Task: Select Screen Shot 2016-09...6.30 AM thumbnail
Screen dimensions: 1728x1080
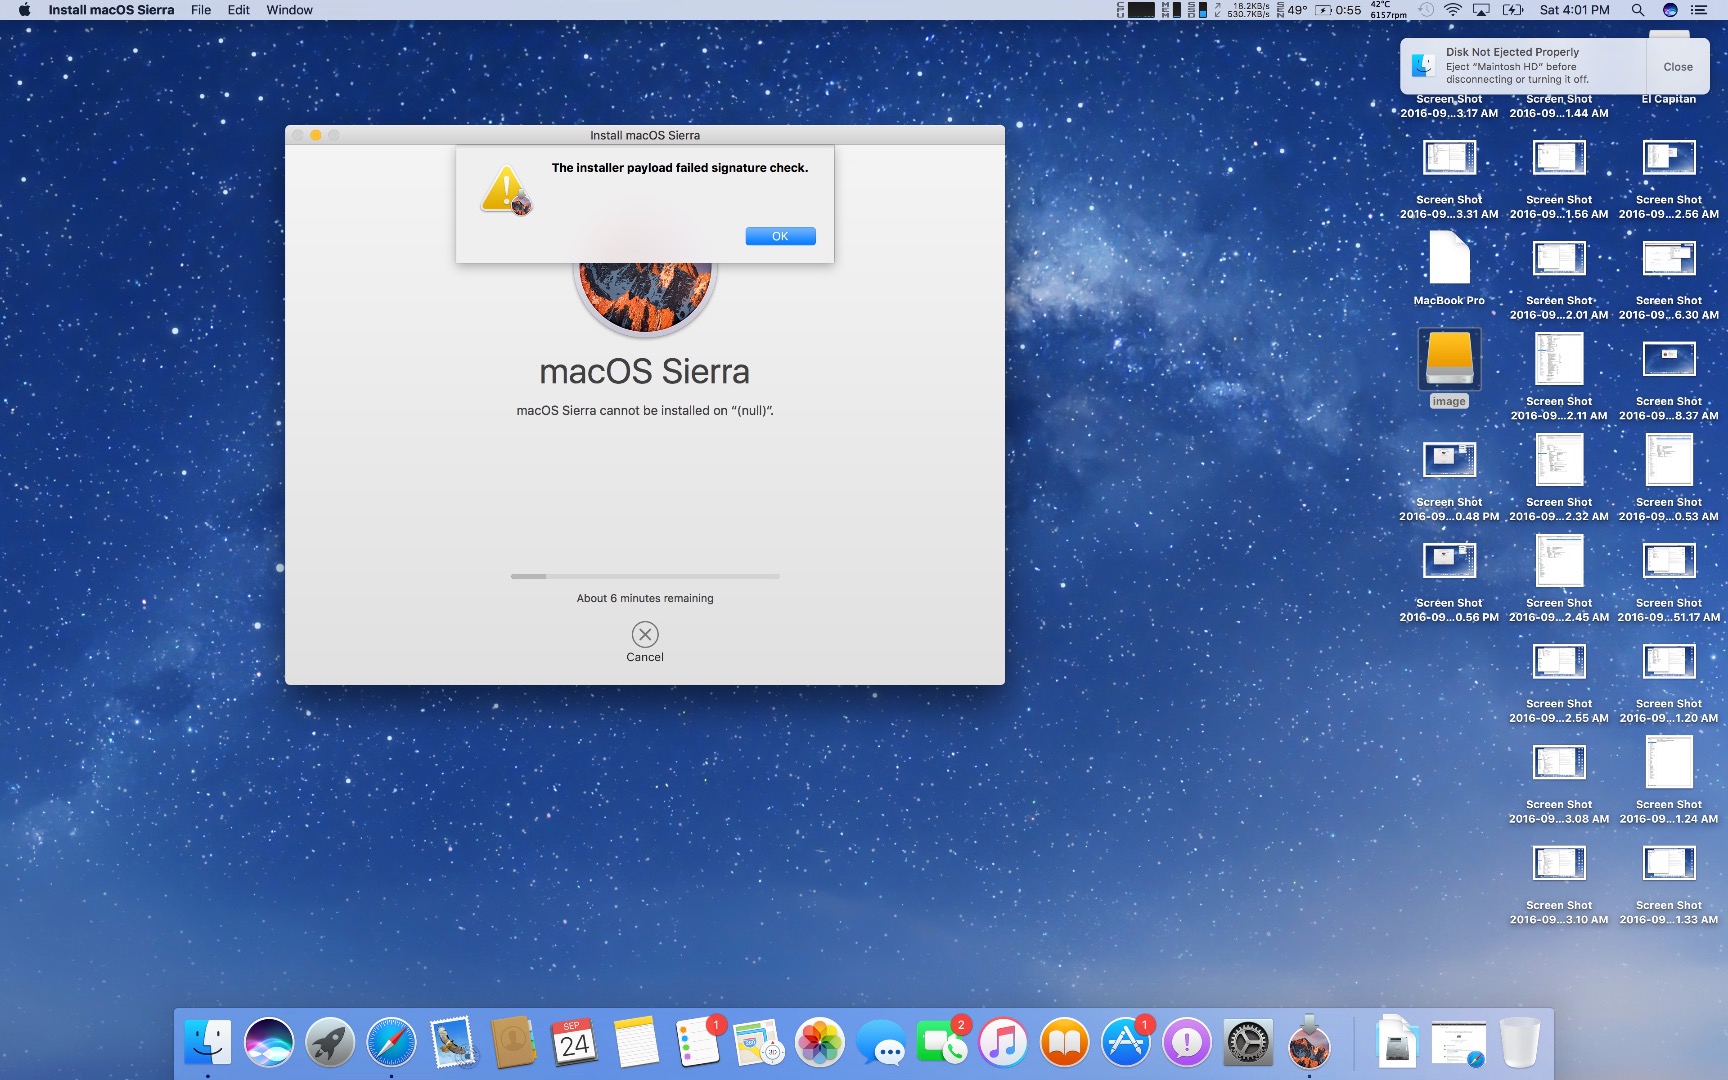Action: coord(1669,258)
